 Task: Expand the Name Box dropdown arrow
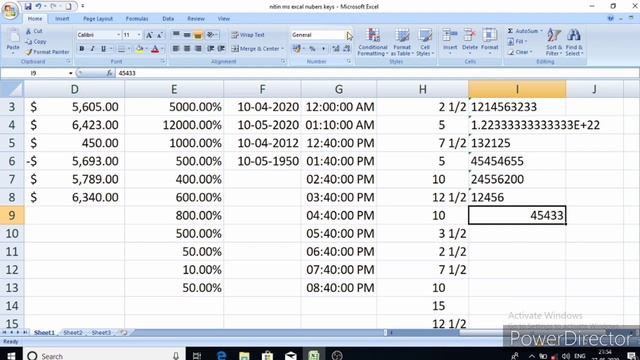(x=71, y=73)
